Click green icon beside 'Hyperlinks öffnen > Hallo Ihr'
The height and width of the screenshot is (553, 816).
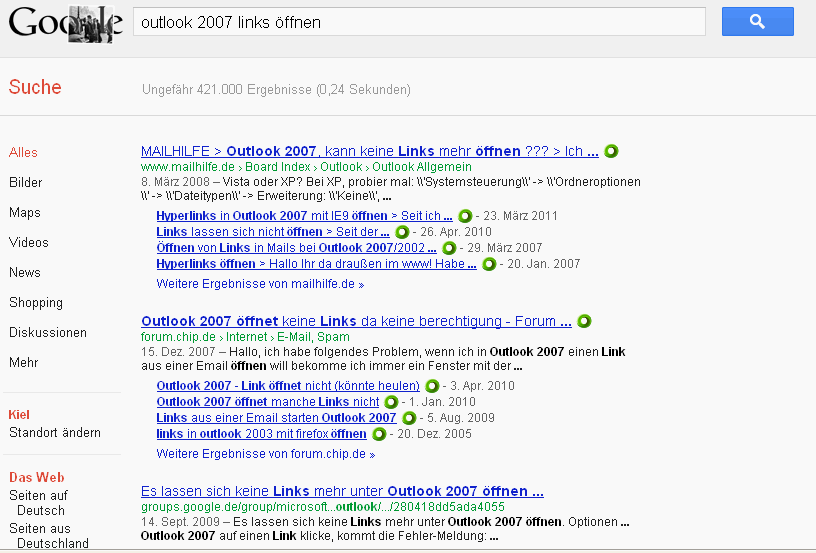tap(489, 264)
